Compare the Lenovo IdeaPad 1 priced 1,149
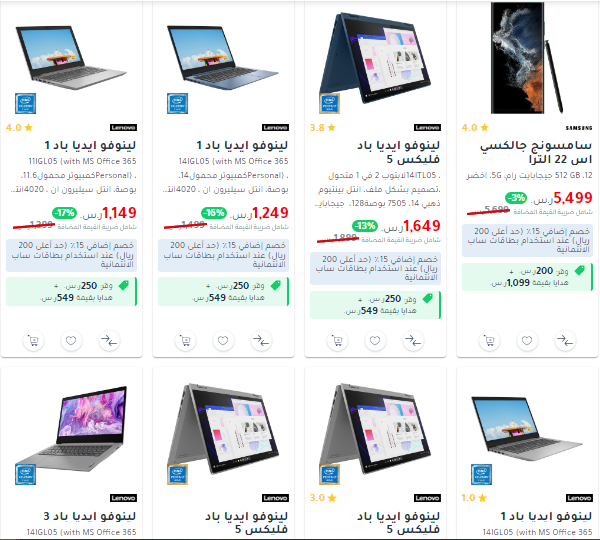The image size is (600, 540). pos(109,341)
